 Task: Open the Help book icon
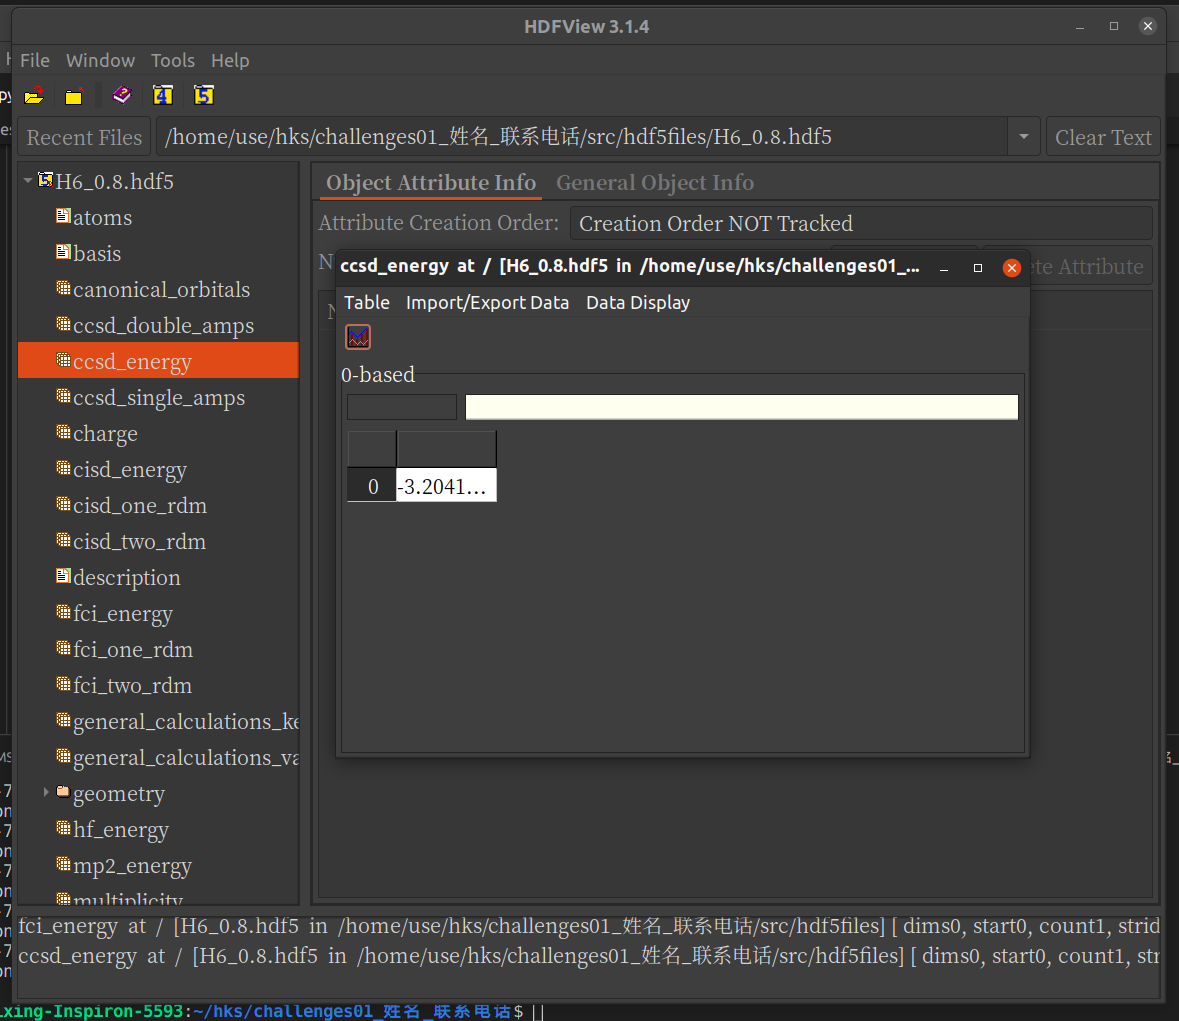(122, 95)
